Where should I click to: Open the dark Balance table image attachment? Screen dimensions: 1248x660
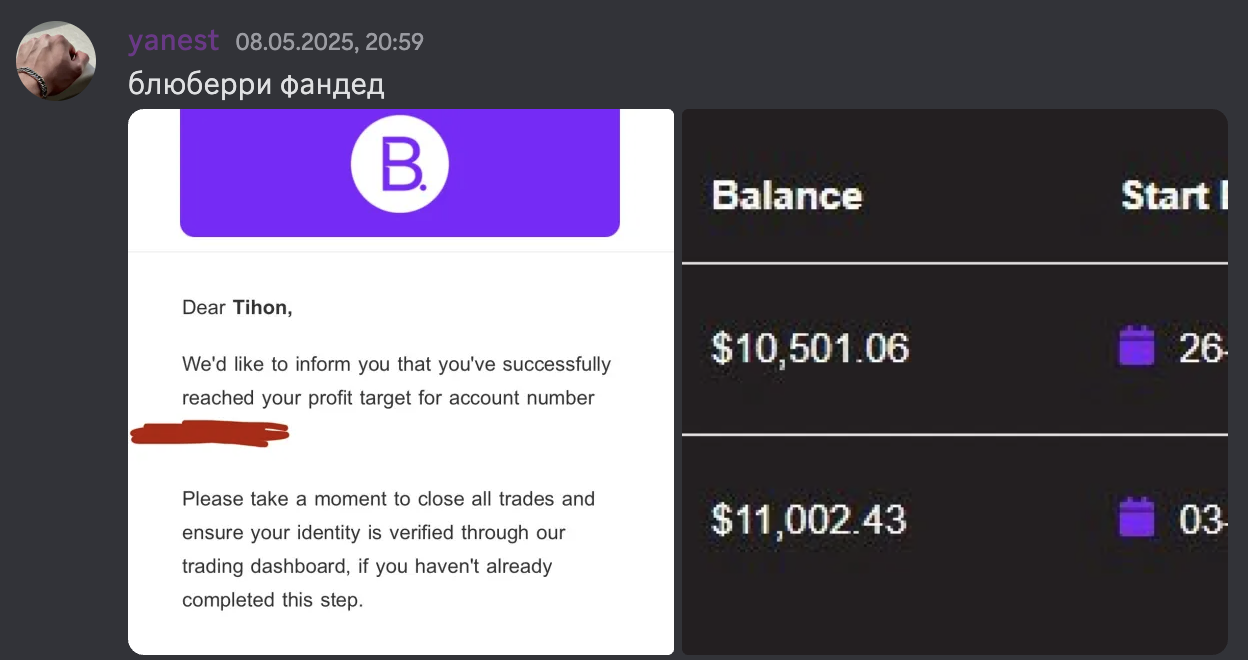pyautogui.click(x=955, y=382)
